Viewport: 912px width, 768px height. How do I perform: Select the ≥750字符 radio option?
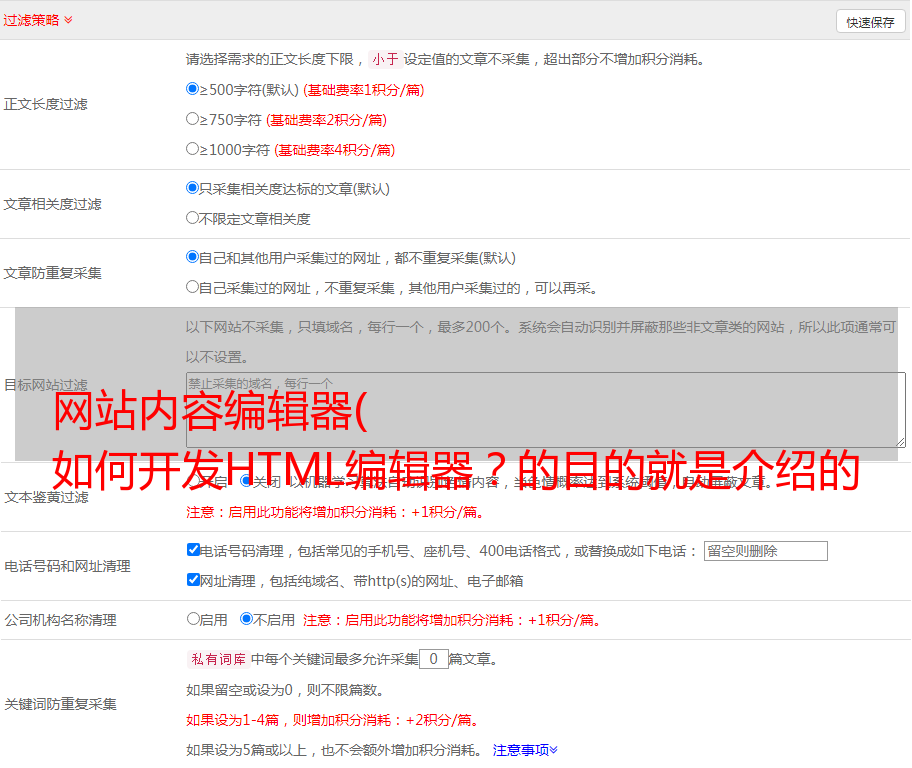point(193,119)
